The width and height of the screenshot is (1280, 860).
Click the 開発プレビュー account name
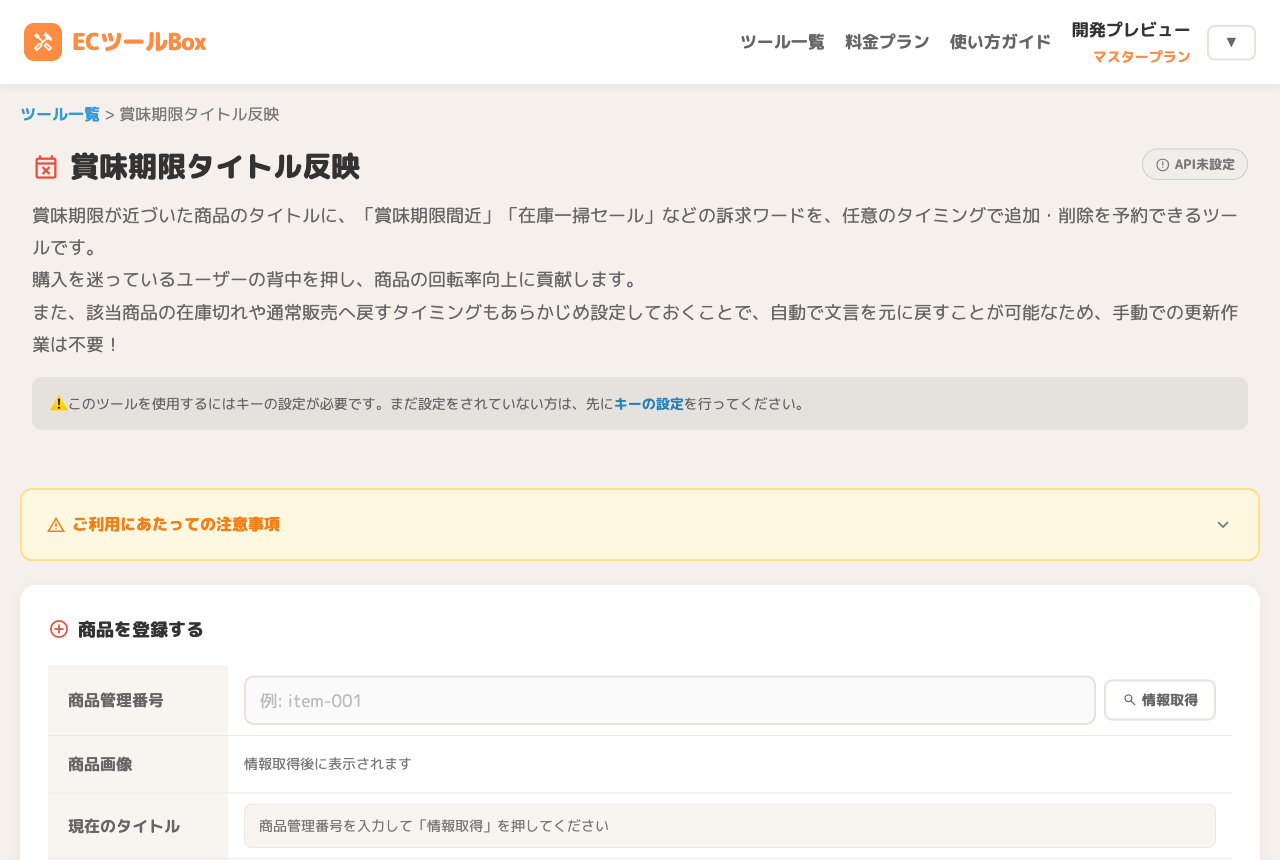(1131, 30)
